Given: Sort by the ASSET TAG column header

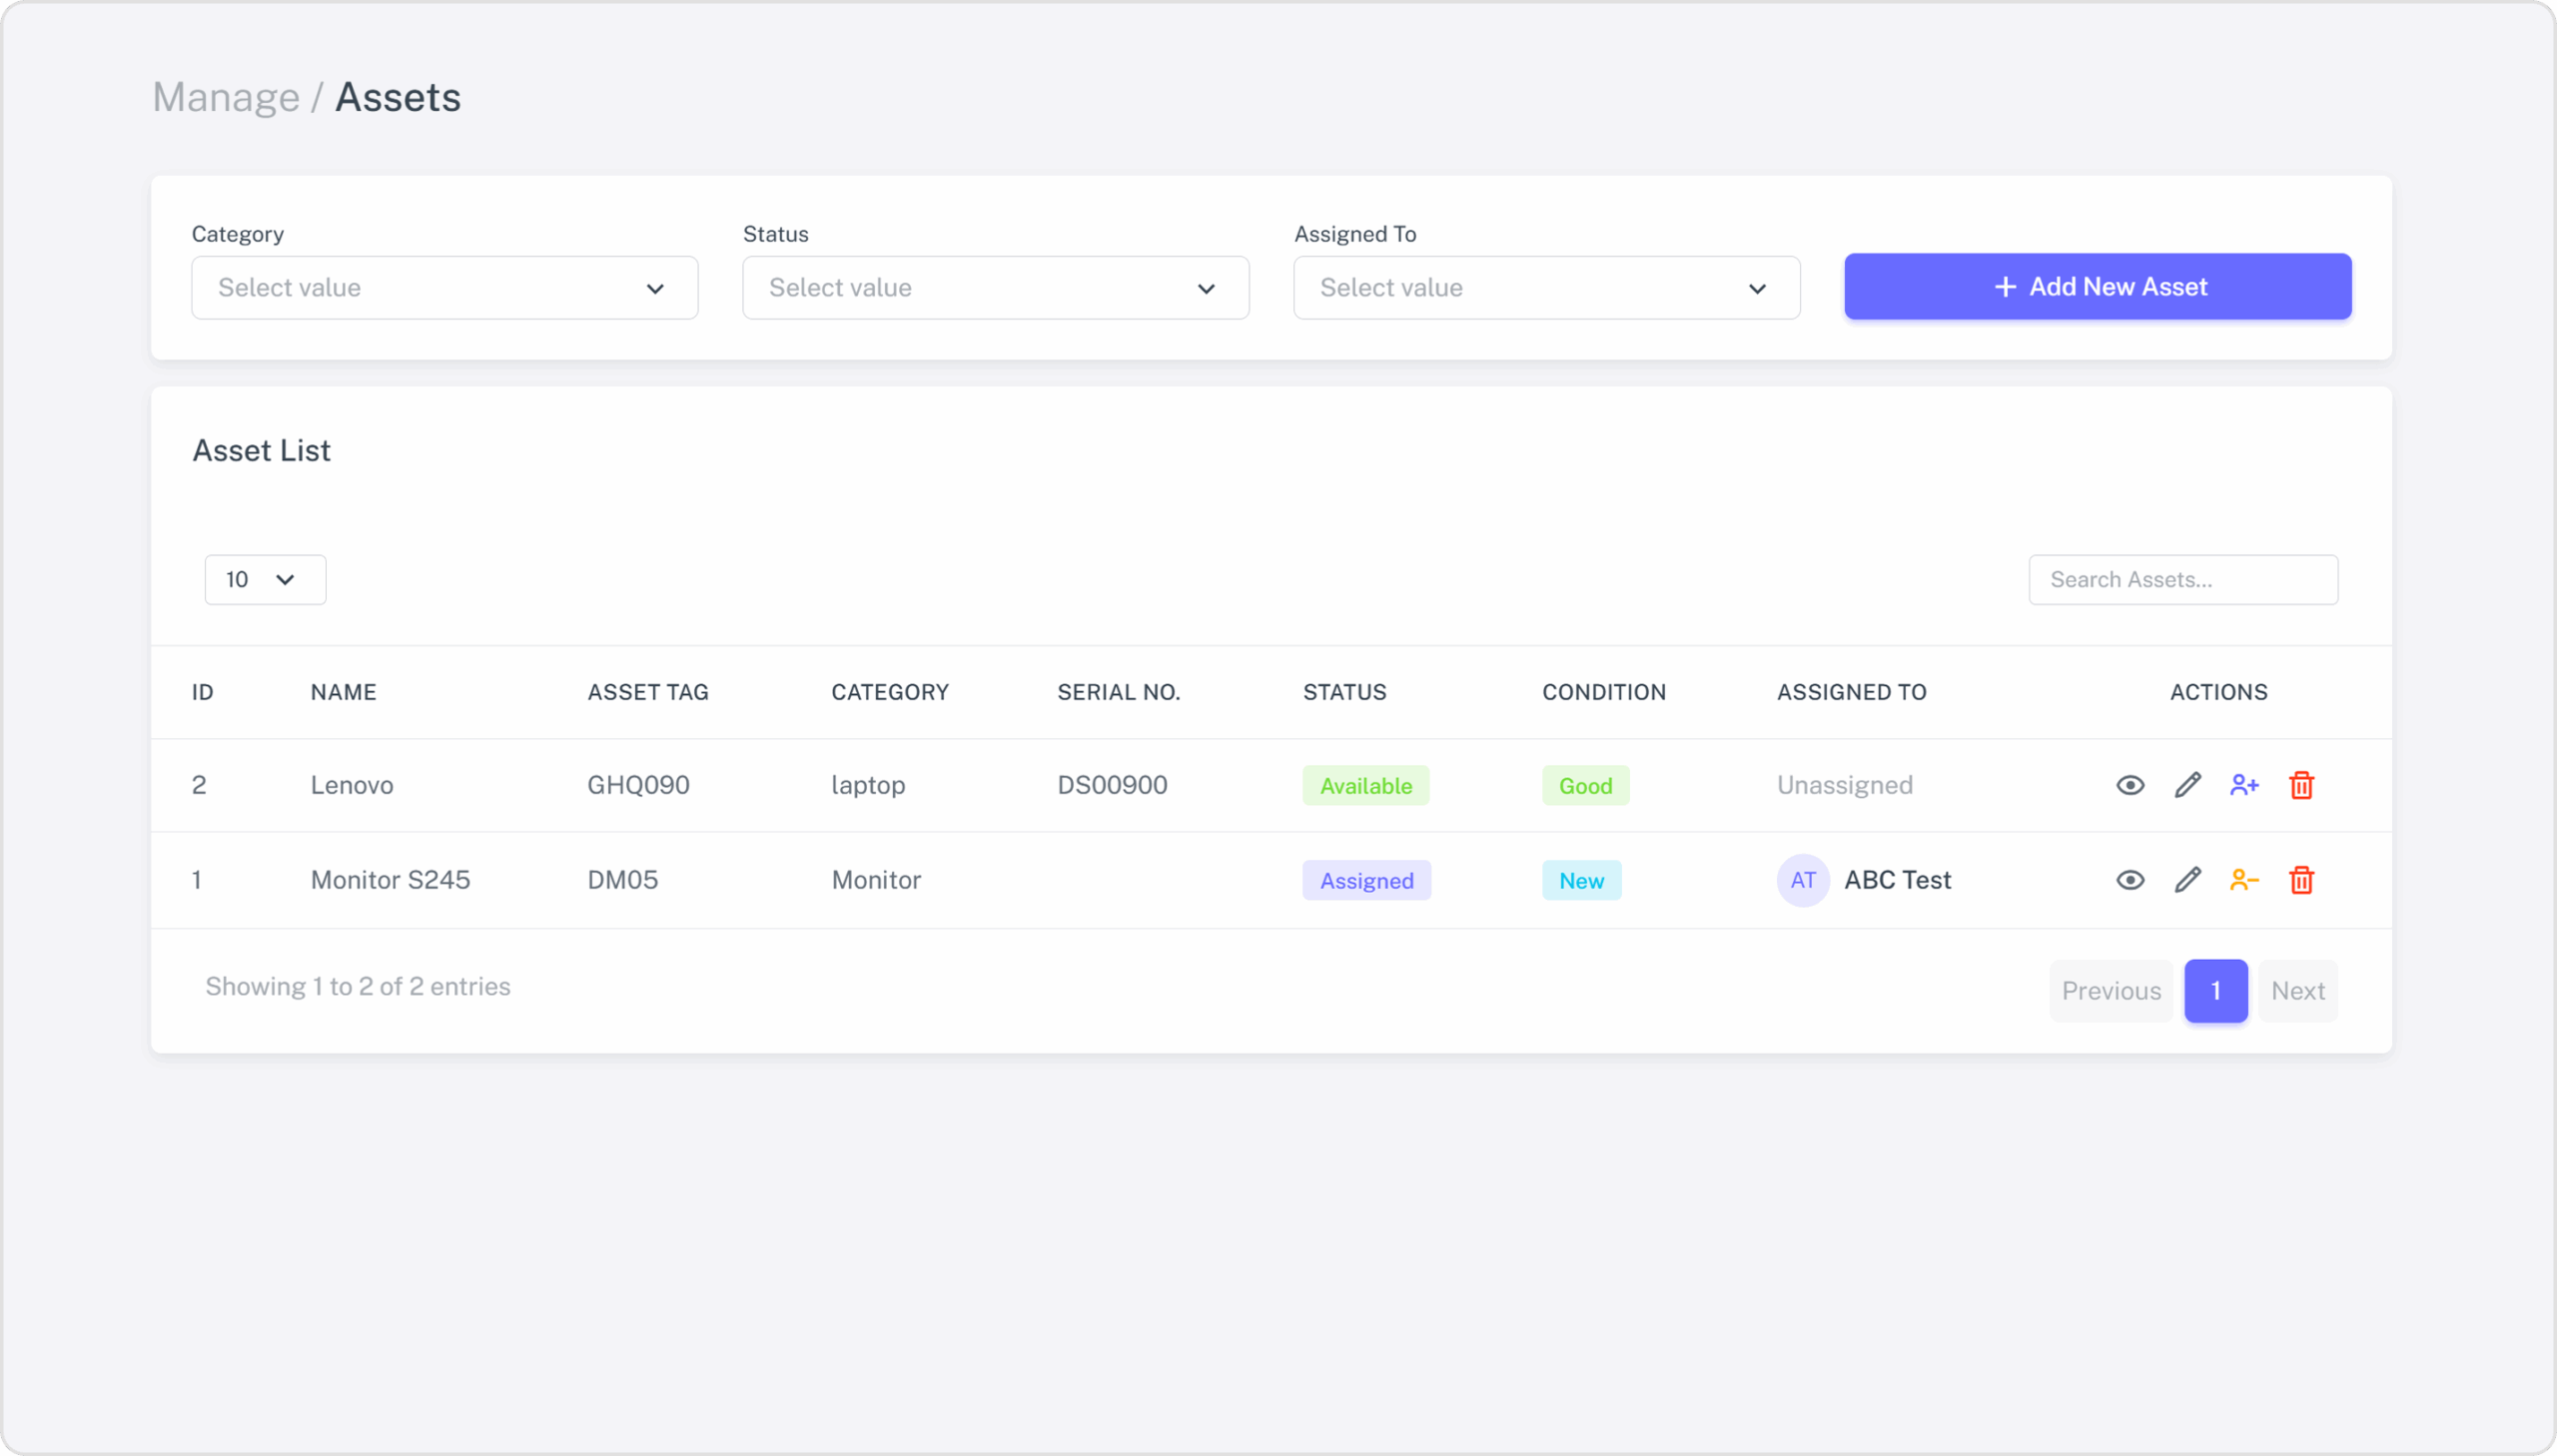Looking at the screenshot, I should pos(648,692).
